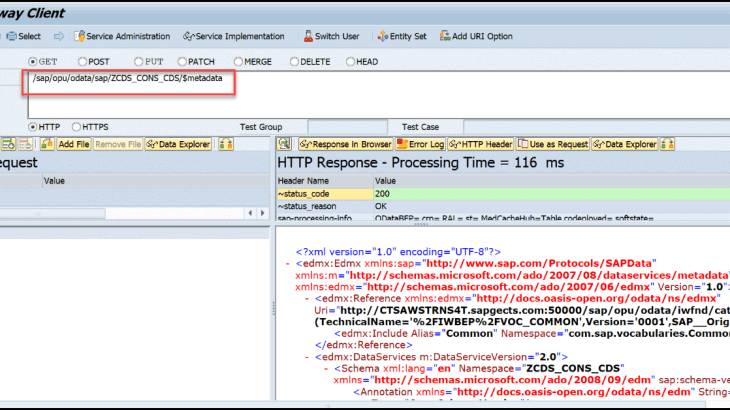
Task: Click the green bars icon in request toolbar
Action: [x=226, y=144]
